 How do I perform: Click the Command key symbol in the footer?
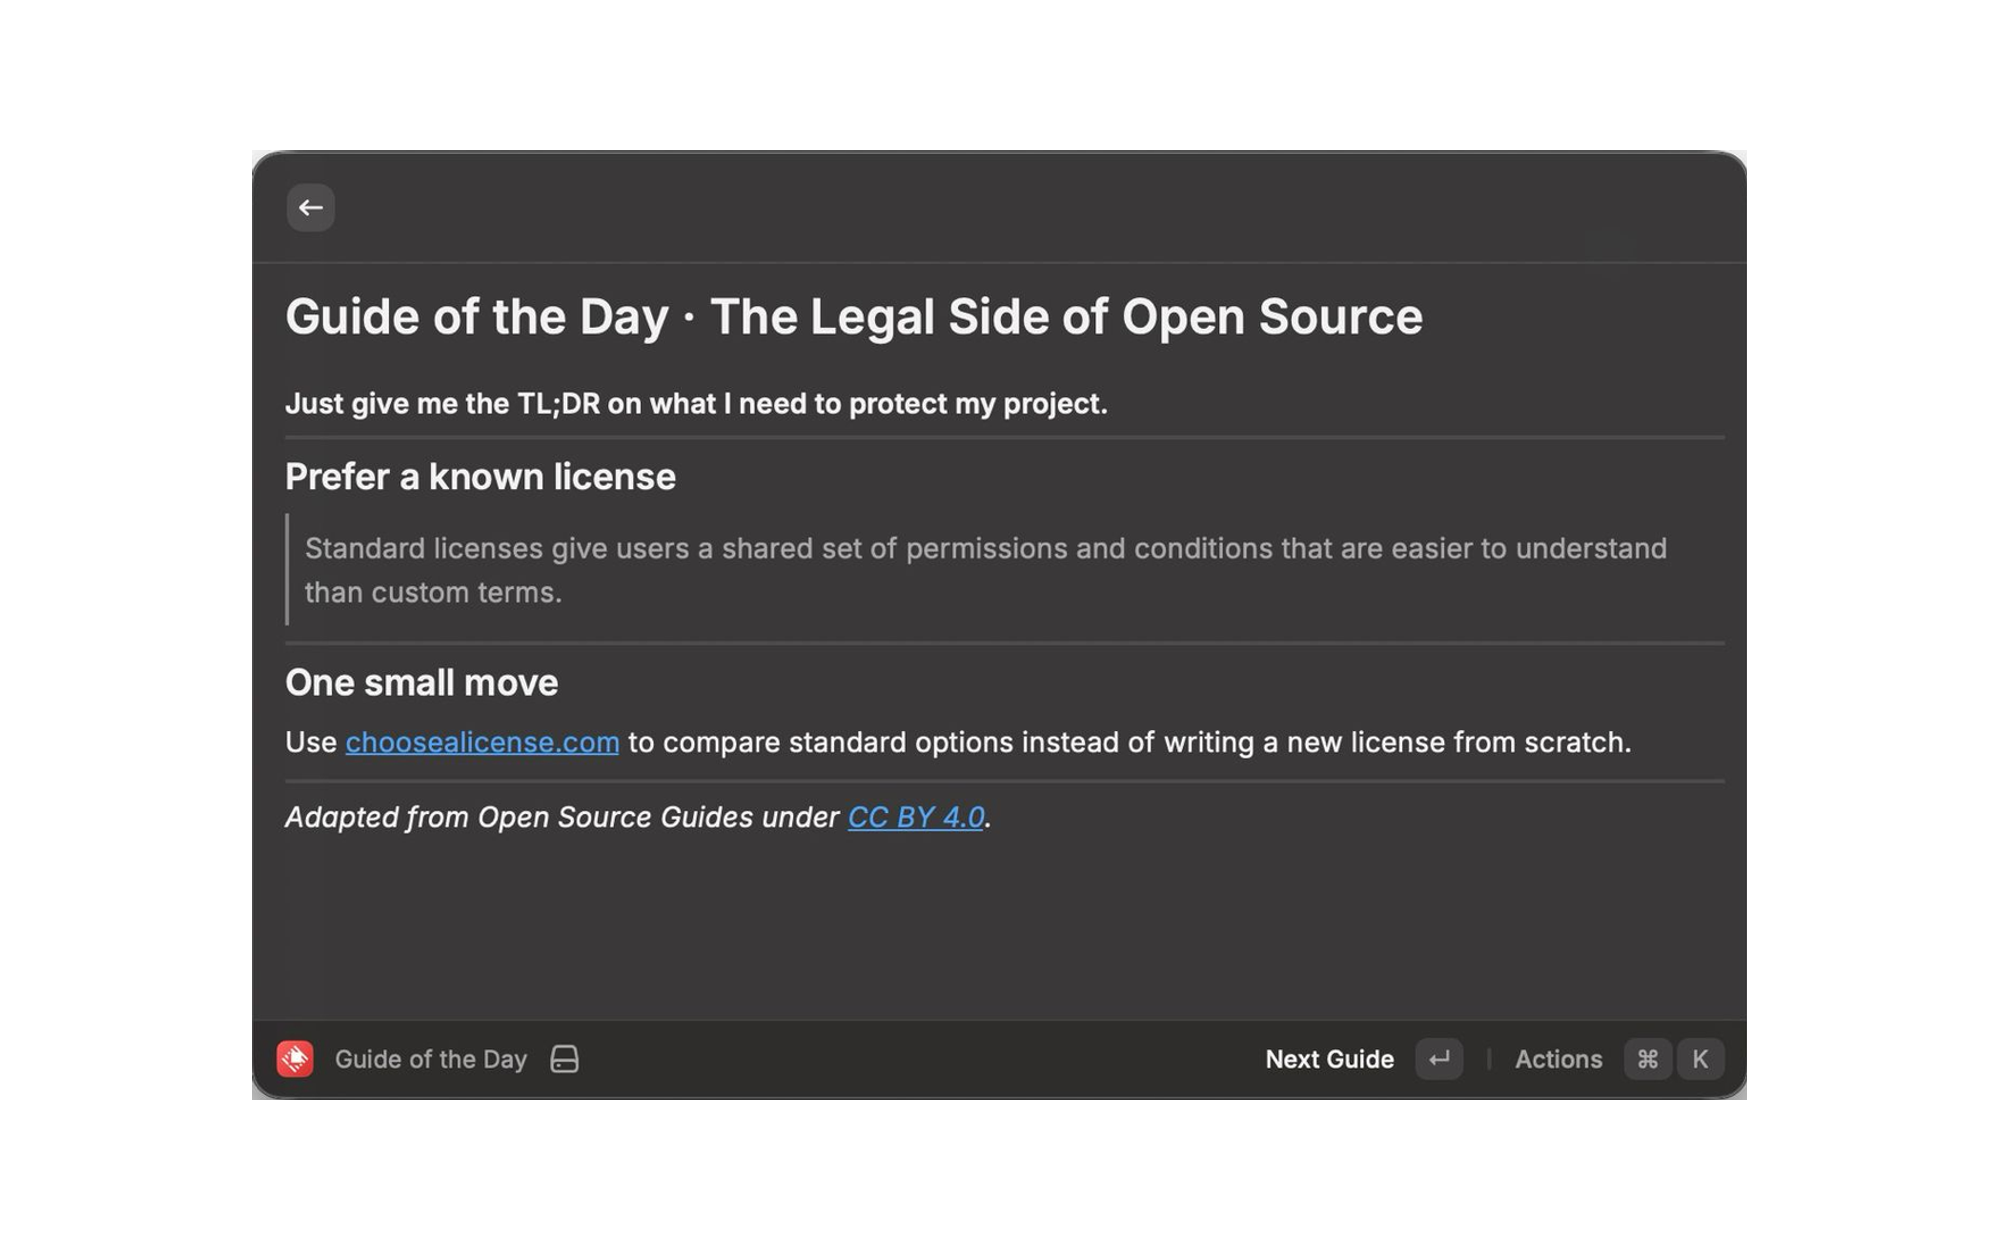click(1648, 1059)
